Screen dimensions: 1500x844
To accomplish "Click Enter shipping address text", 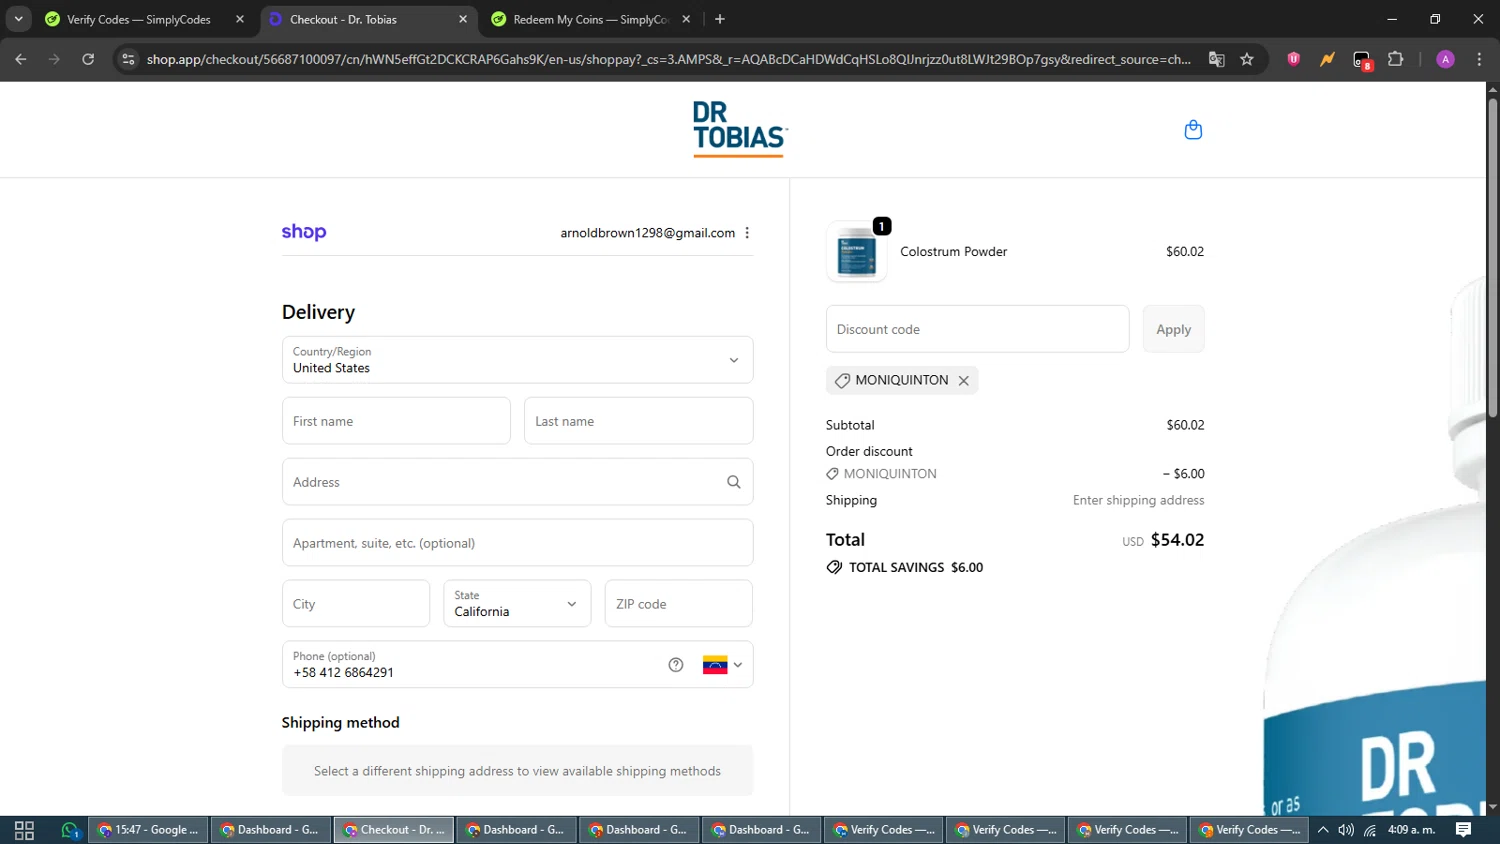I will pyautogui.click(x=1138, y=500).
